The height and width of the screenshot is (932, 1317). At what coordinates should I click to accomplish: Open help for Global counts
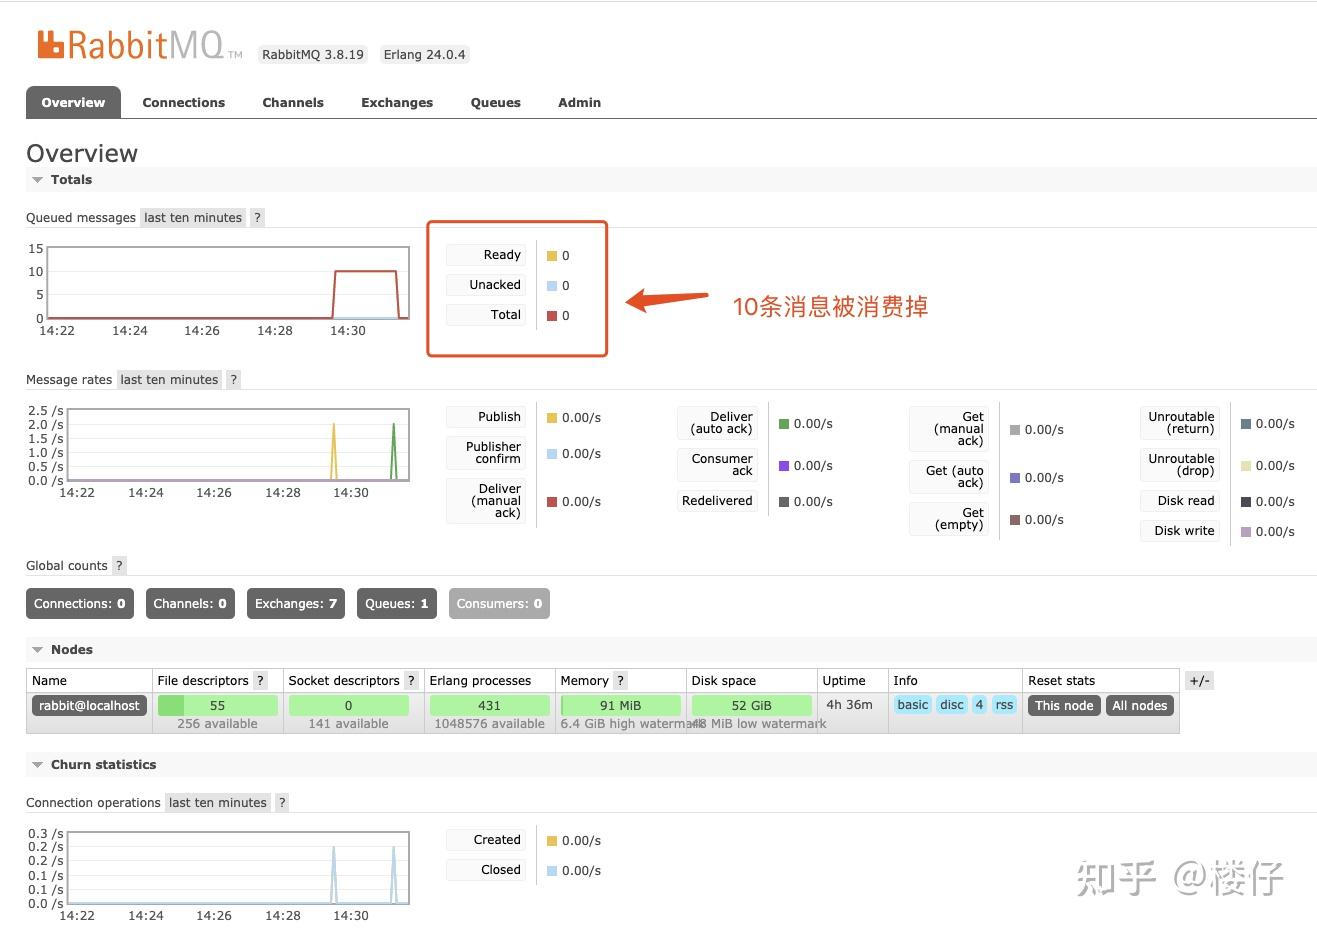119,565
